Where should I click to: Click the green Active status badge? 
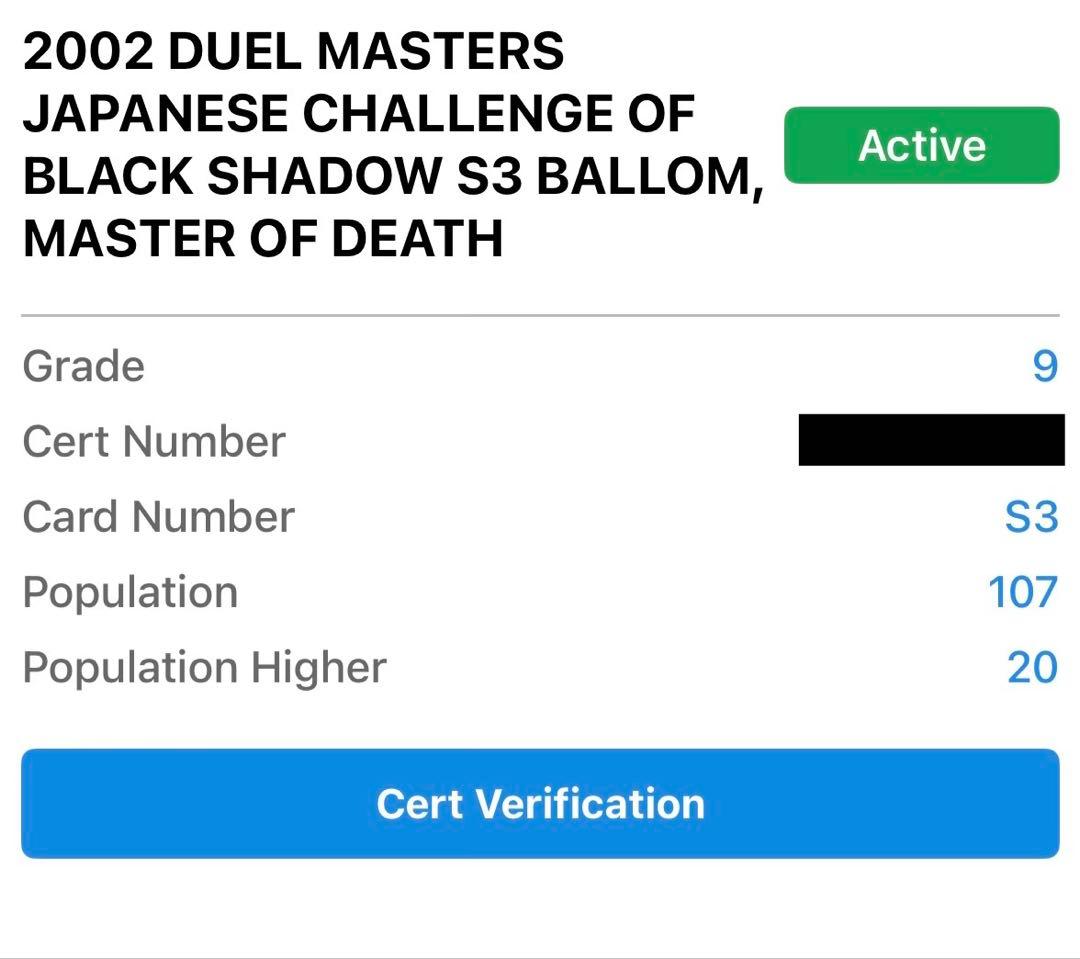tap(921, 145)
